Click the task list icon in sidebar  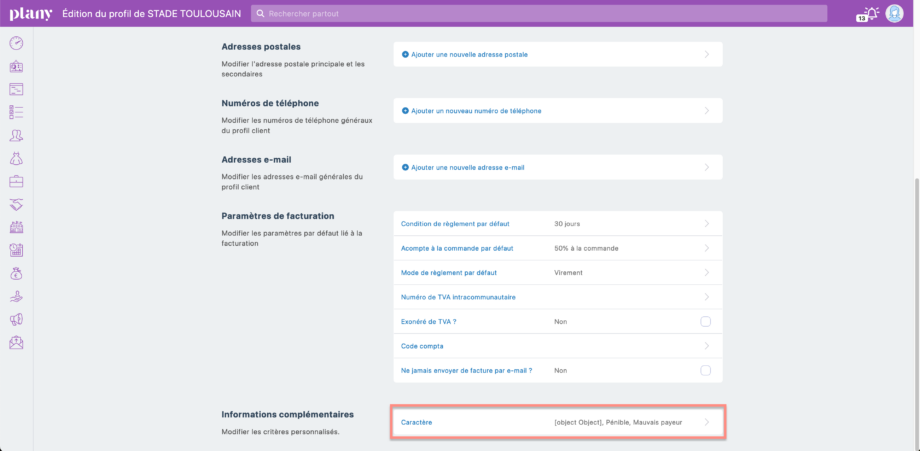16,112
